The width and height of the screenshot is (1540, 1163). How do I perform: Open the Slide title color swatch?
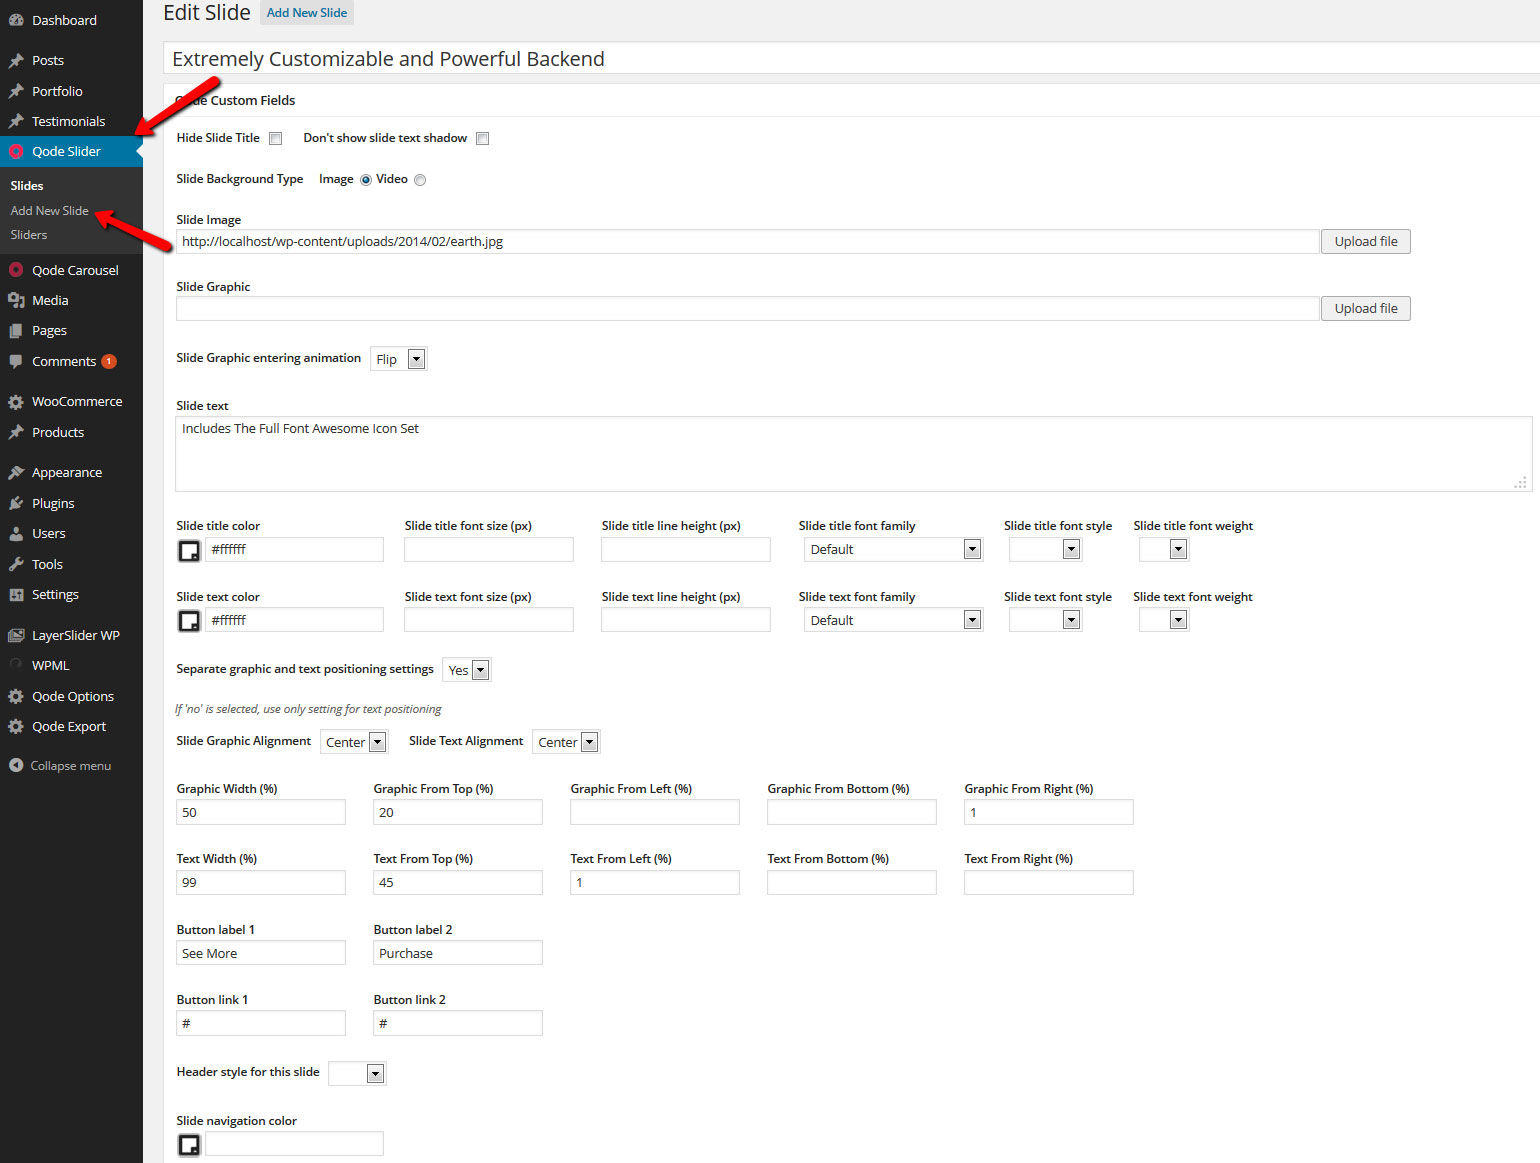coord(189,550)
